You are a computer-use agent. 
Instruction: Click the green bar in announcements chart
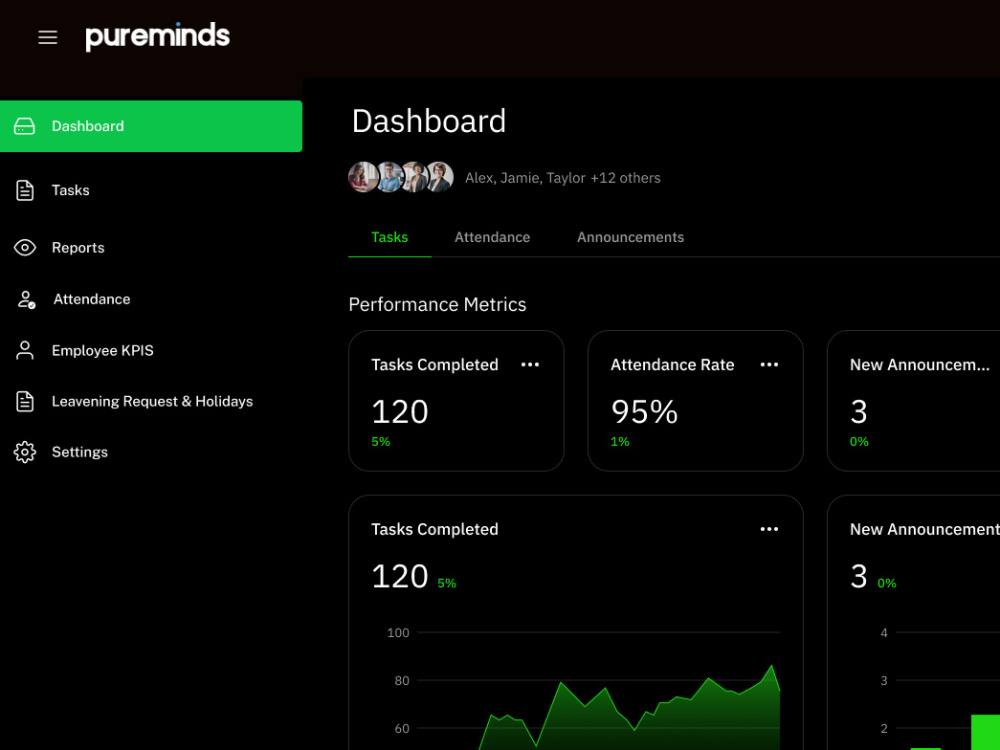[x=985, y=732]
